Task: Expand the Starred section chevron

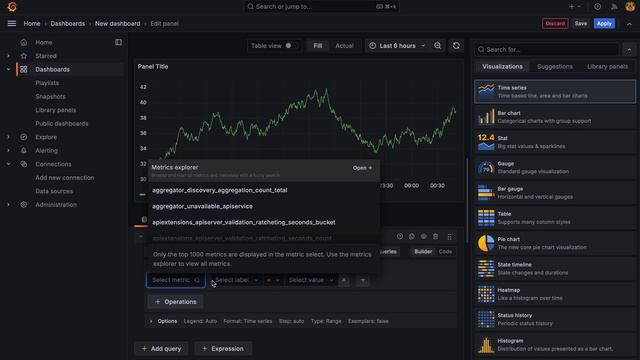Action: click(9, 56)
